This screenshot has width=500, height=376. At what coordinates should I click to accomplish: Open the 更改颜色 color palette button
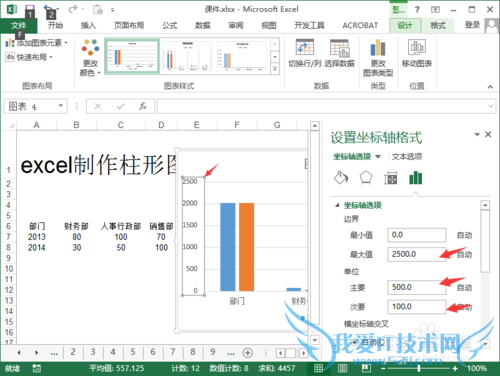coord(90,58)
